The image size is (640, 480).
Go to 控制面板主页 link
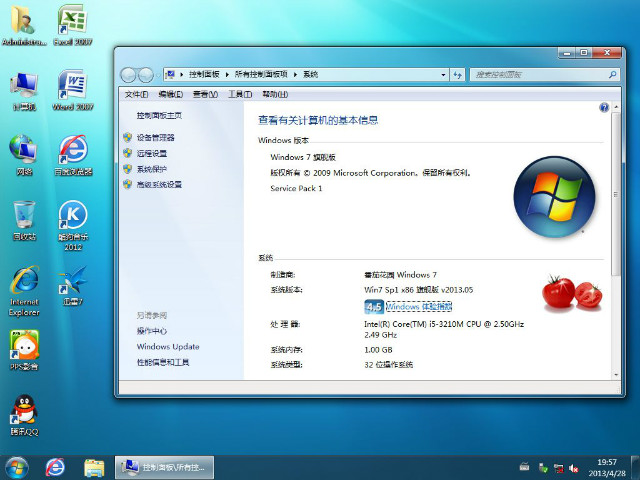point(159,116)
